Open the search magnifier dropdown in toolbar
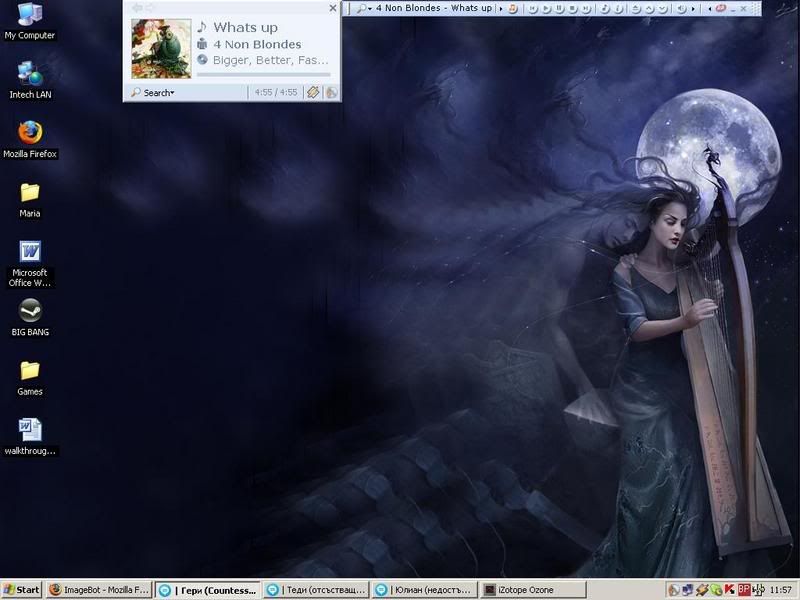The width and height of the screenshot is (800, 600). 363,9
